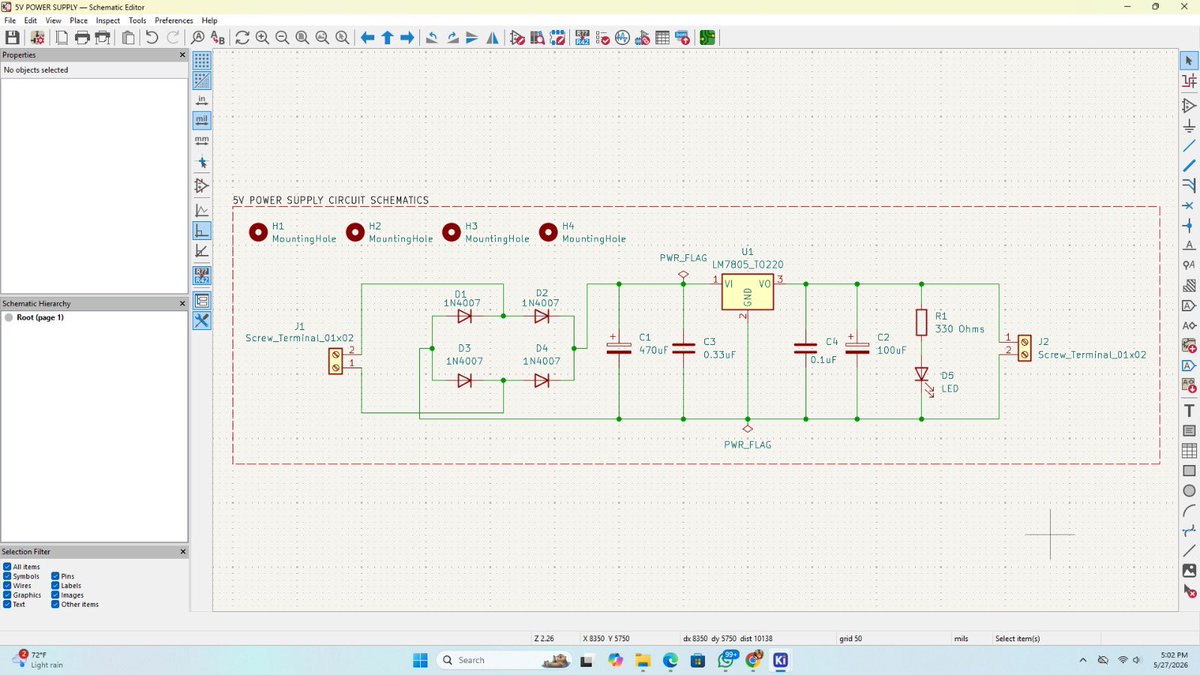Open the Preferences menu

[174, 20]
